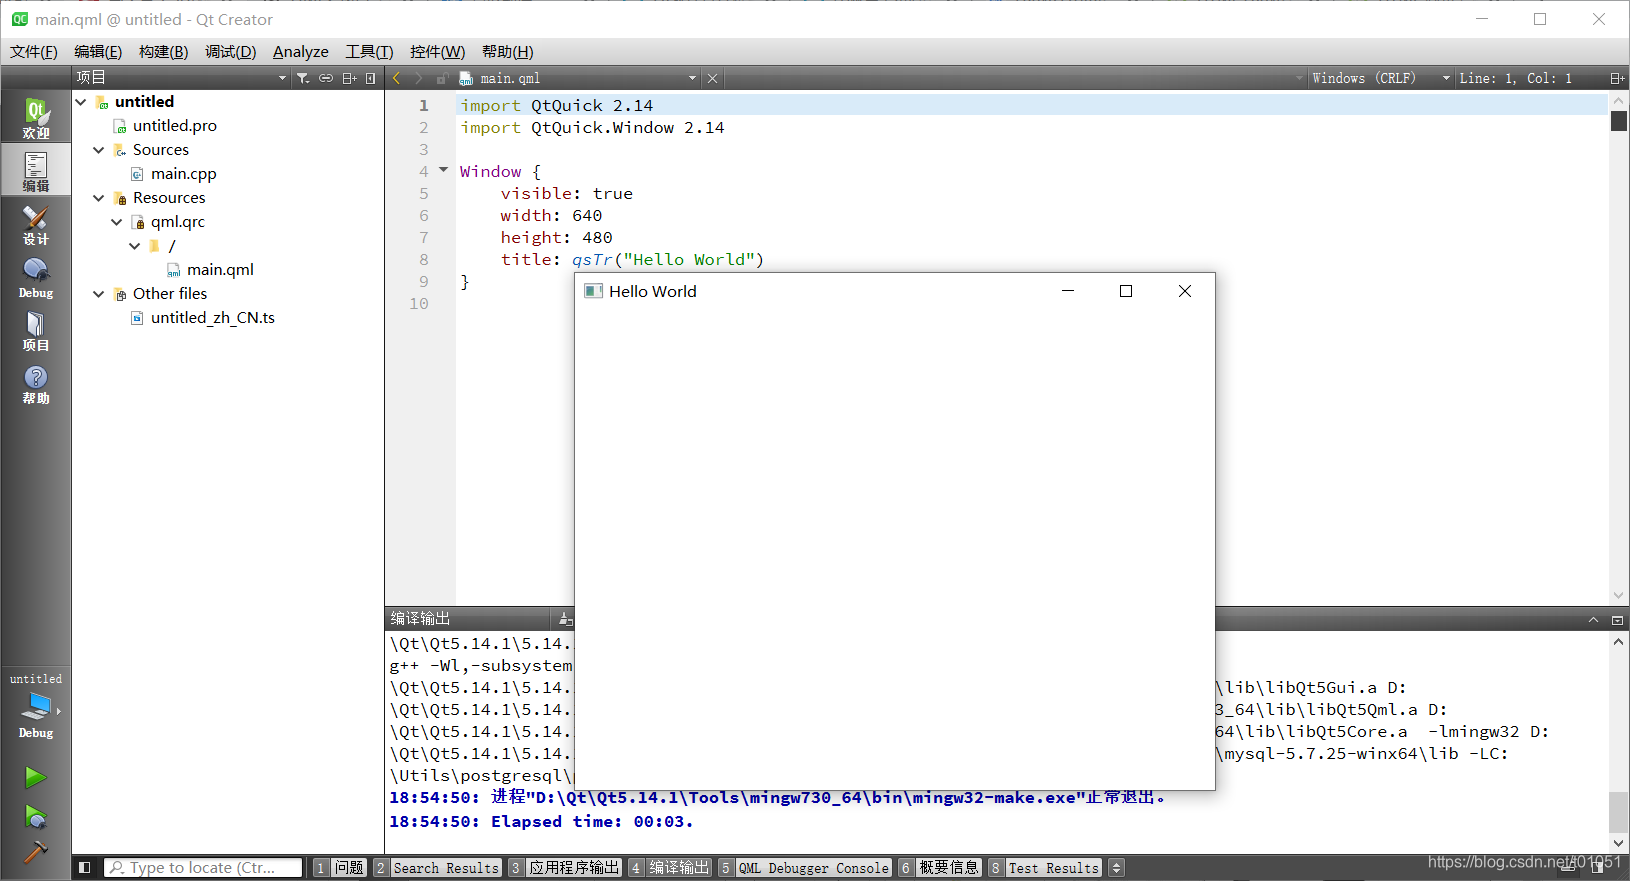
Task: Open the untitled Debug kit selector
Action: 36,706
